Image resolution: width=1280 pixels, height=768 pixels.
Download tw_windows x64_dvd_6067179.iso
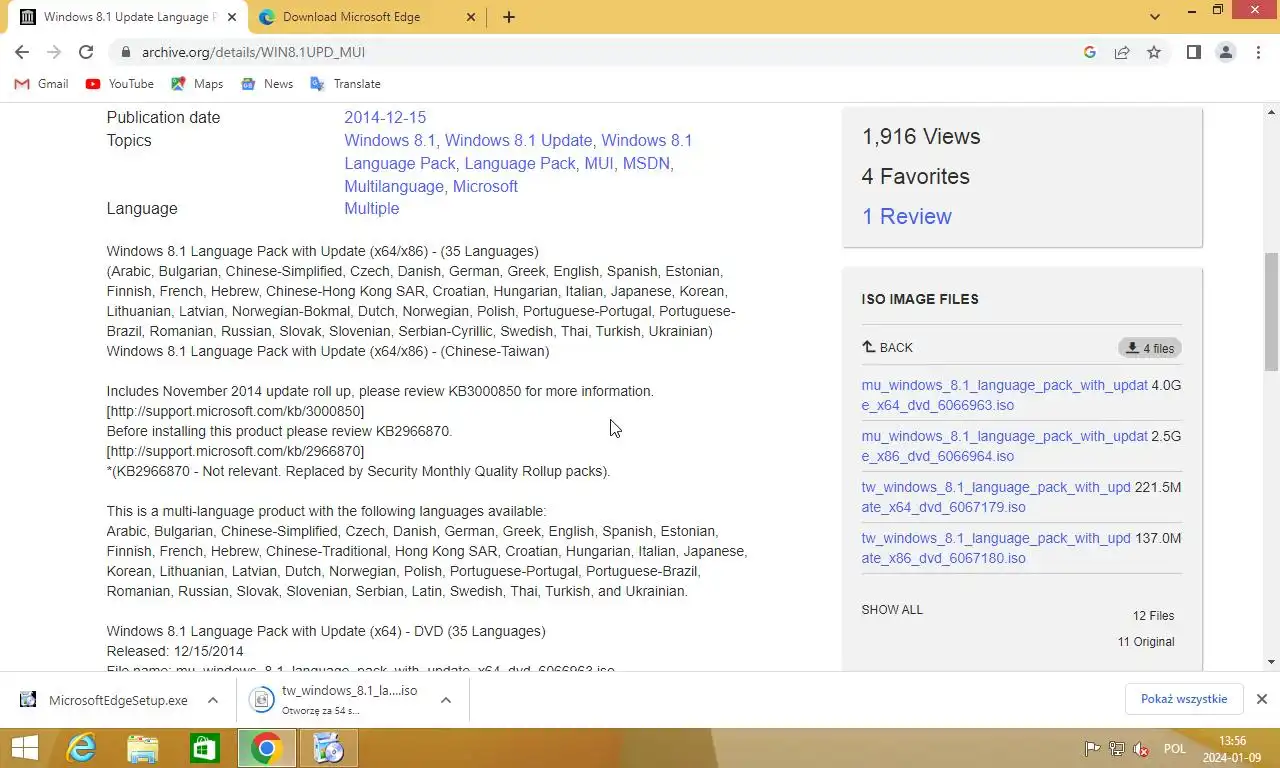tap(996, 497)
